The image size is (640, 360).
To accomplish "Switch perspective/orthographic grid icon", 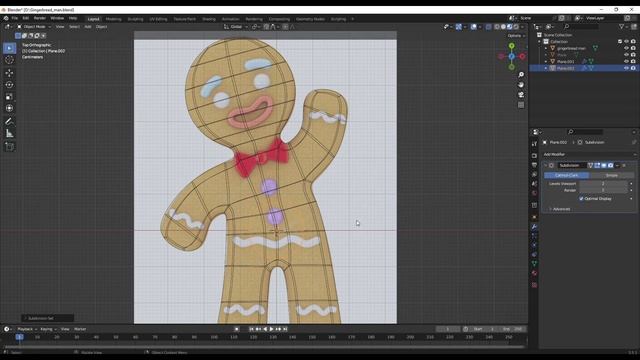I will click(x=521, y=105).
